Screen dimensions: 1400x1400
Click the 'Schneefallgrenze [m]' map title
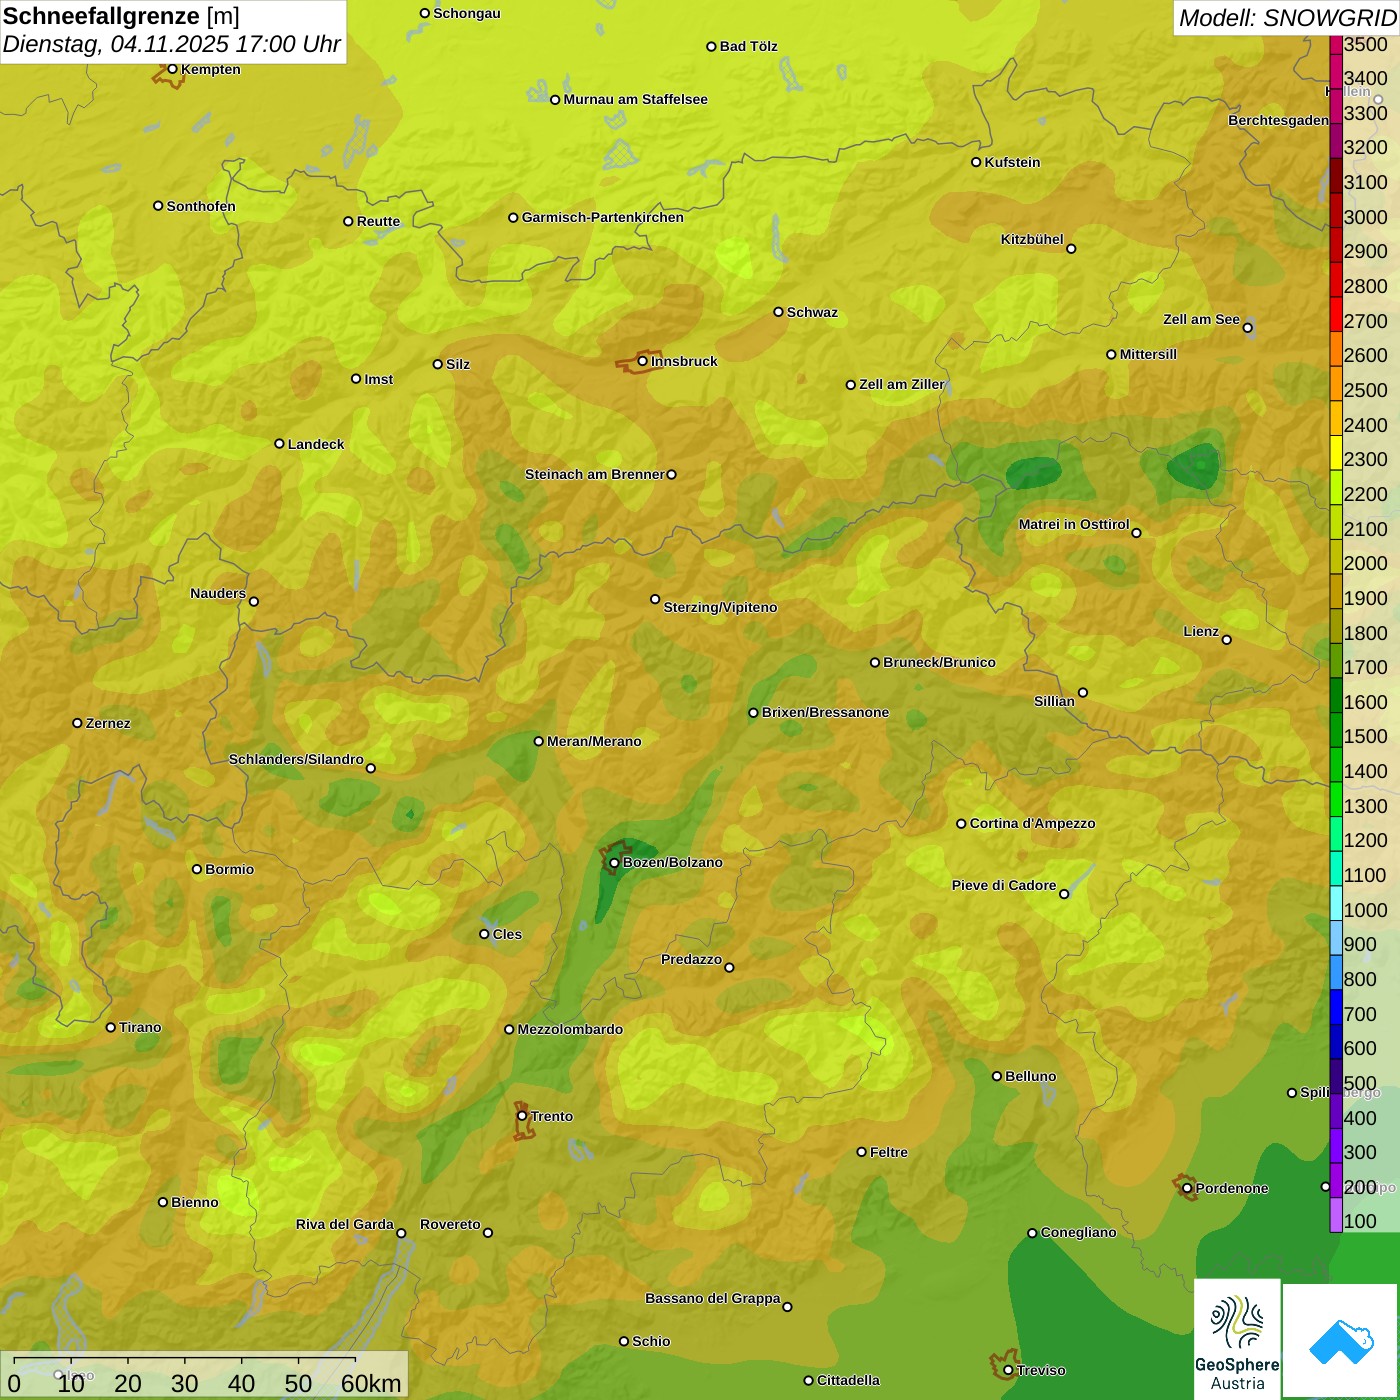pos(121,16)
